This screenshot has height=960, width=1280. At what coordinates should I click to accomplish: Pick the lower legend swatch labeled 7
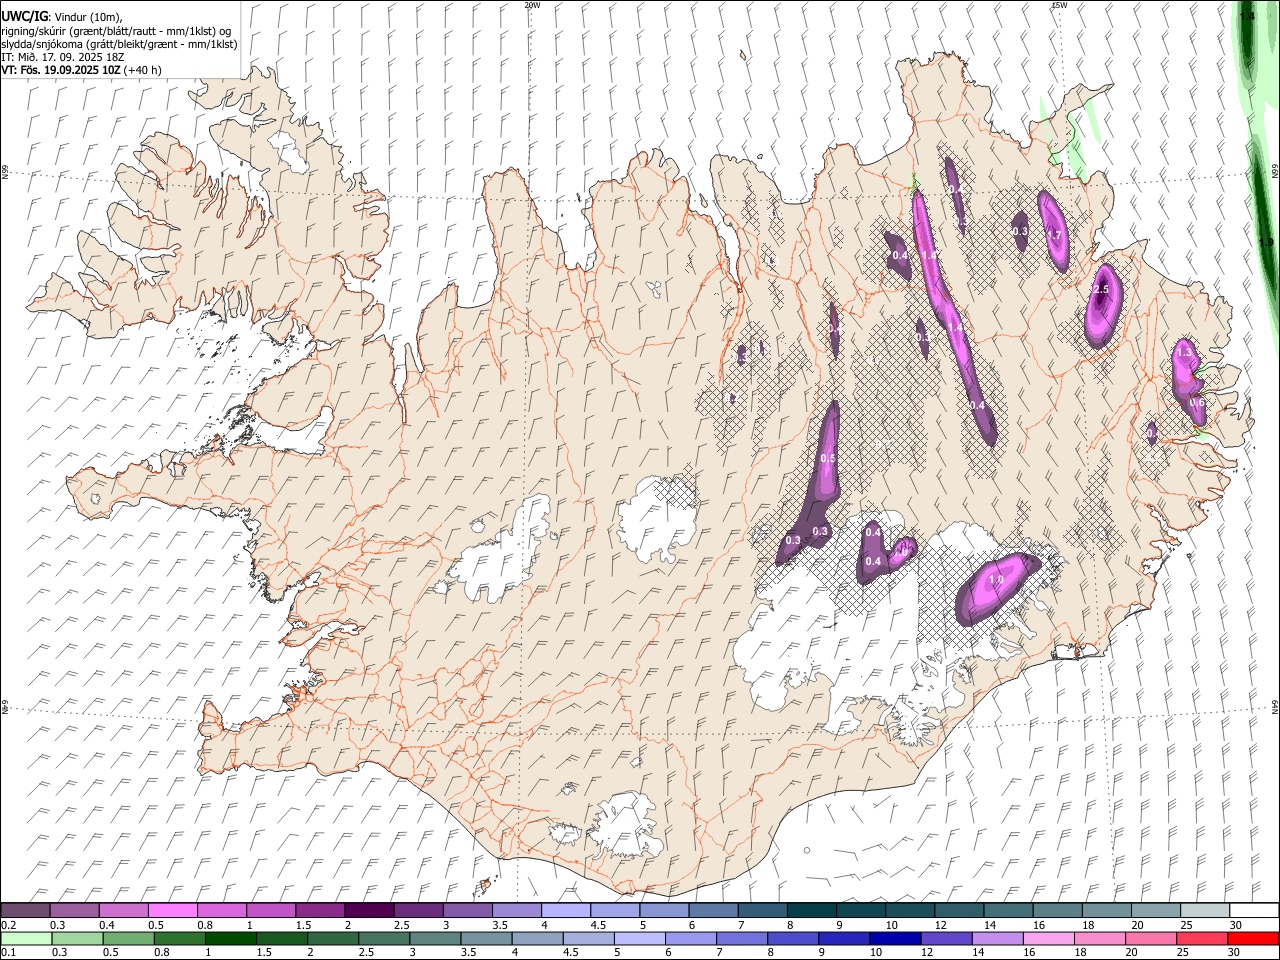coord(741,938)
